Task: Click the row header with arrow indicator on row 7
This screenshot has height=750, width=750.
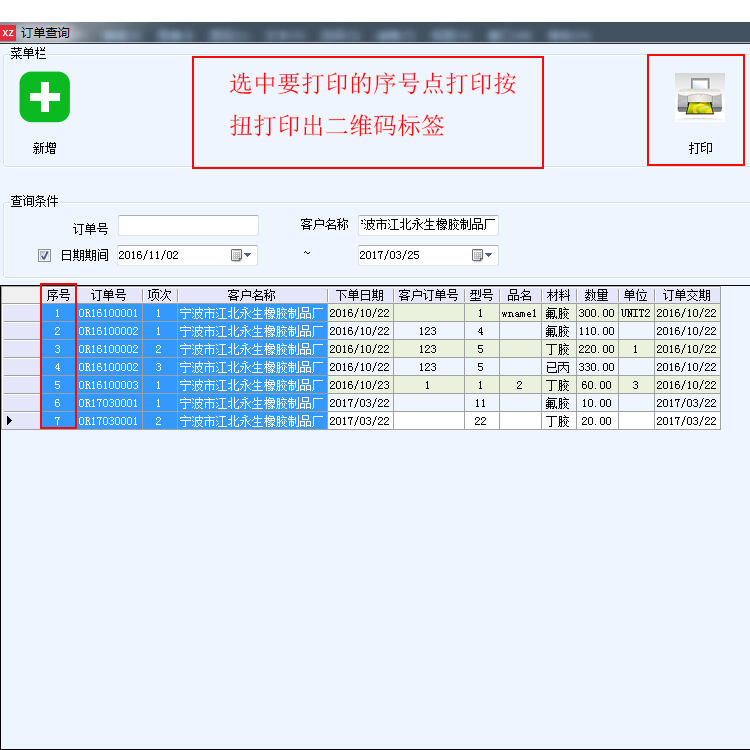Action: coord(22,421)
